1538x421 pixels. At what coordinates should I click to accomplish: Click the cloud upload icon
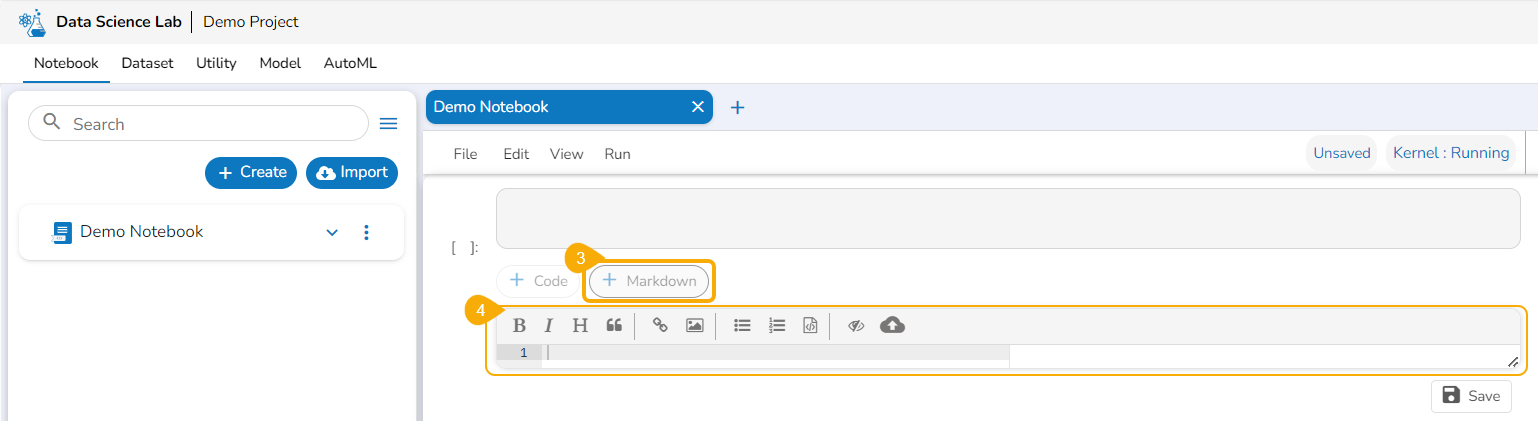click(x=892, y=325)
